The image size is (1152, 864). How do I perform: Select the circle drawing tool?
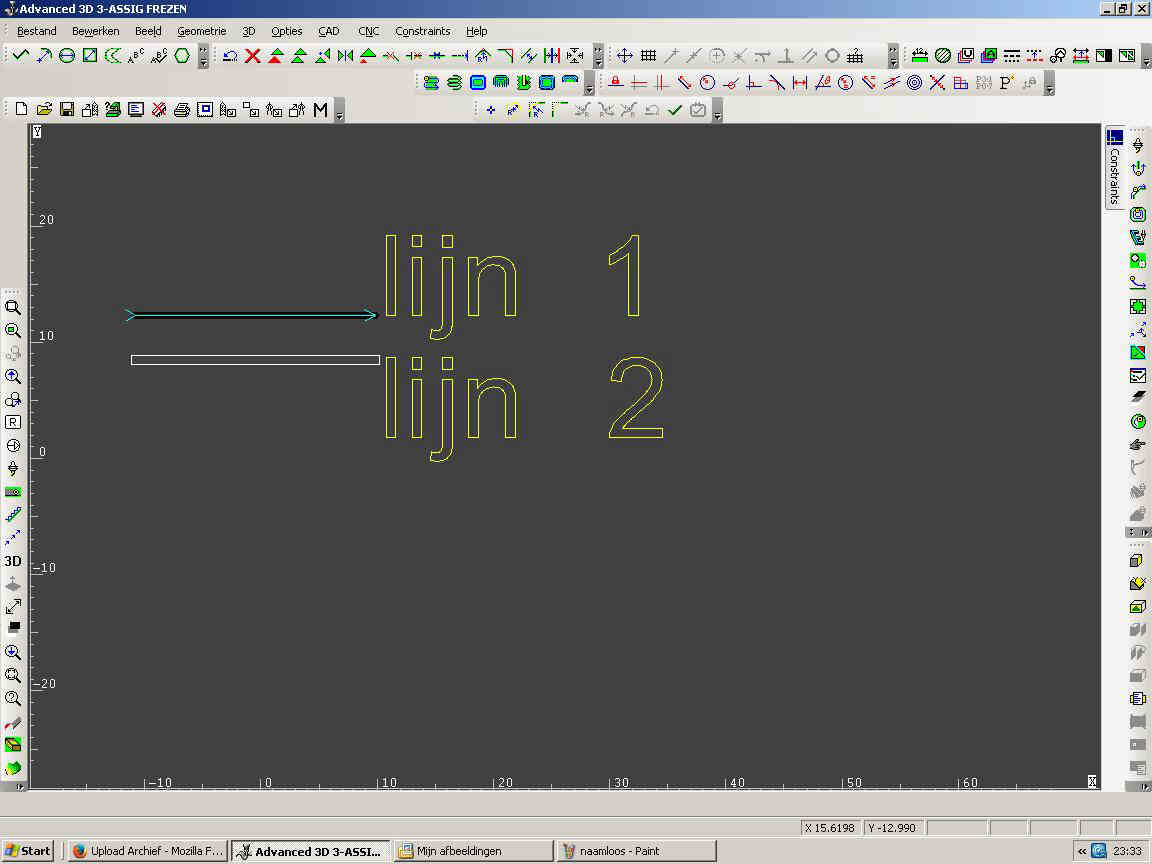click(x=67, y=56)
